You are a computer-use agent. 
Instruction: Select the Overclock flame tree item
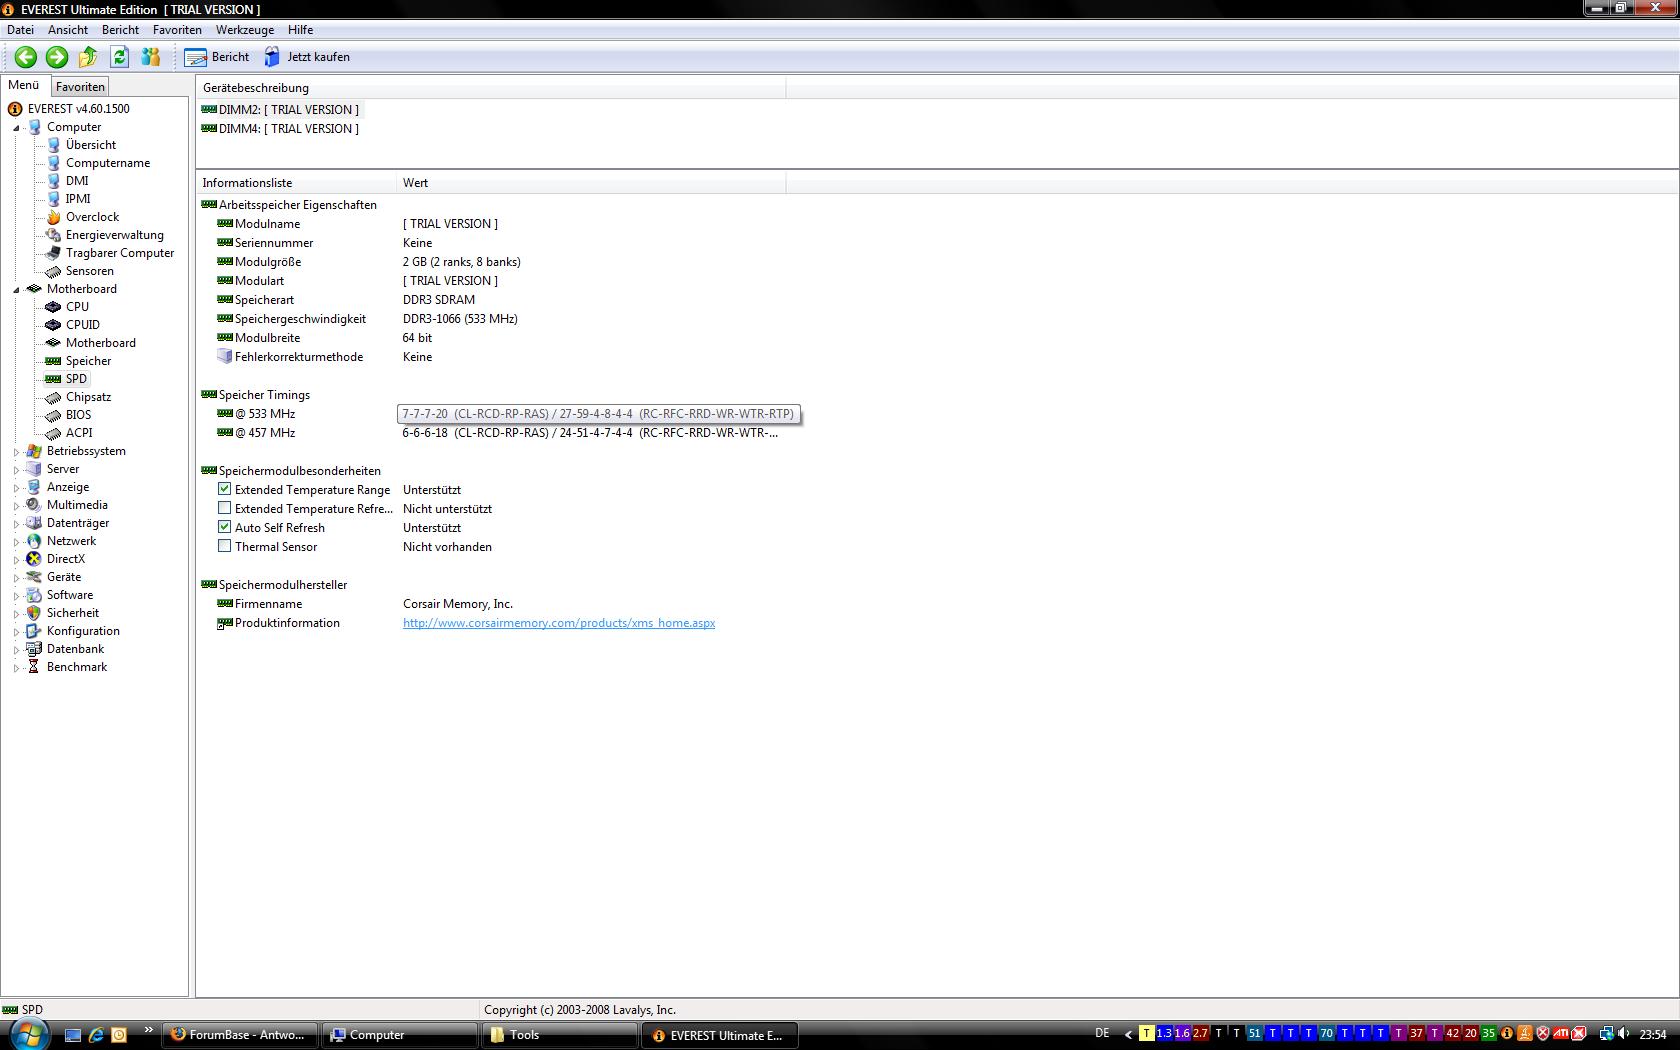pos(92,217)
